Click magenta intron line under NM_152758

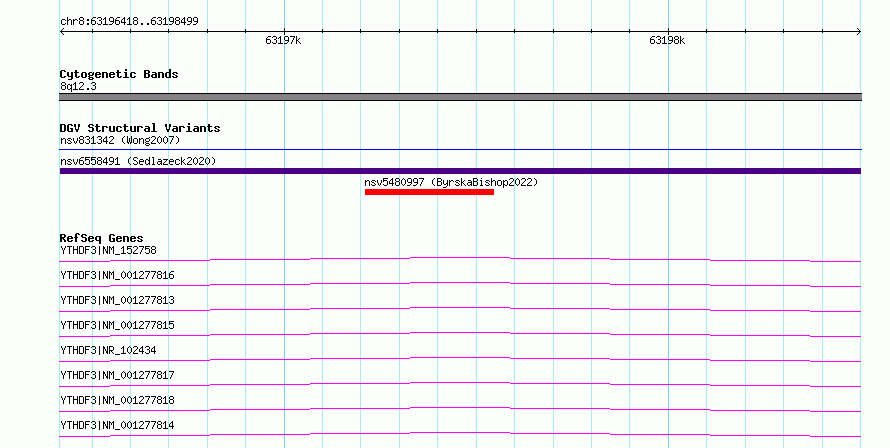[x=460, y=259]
